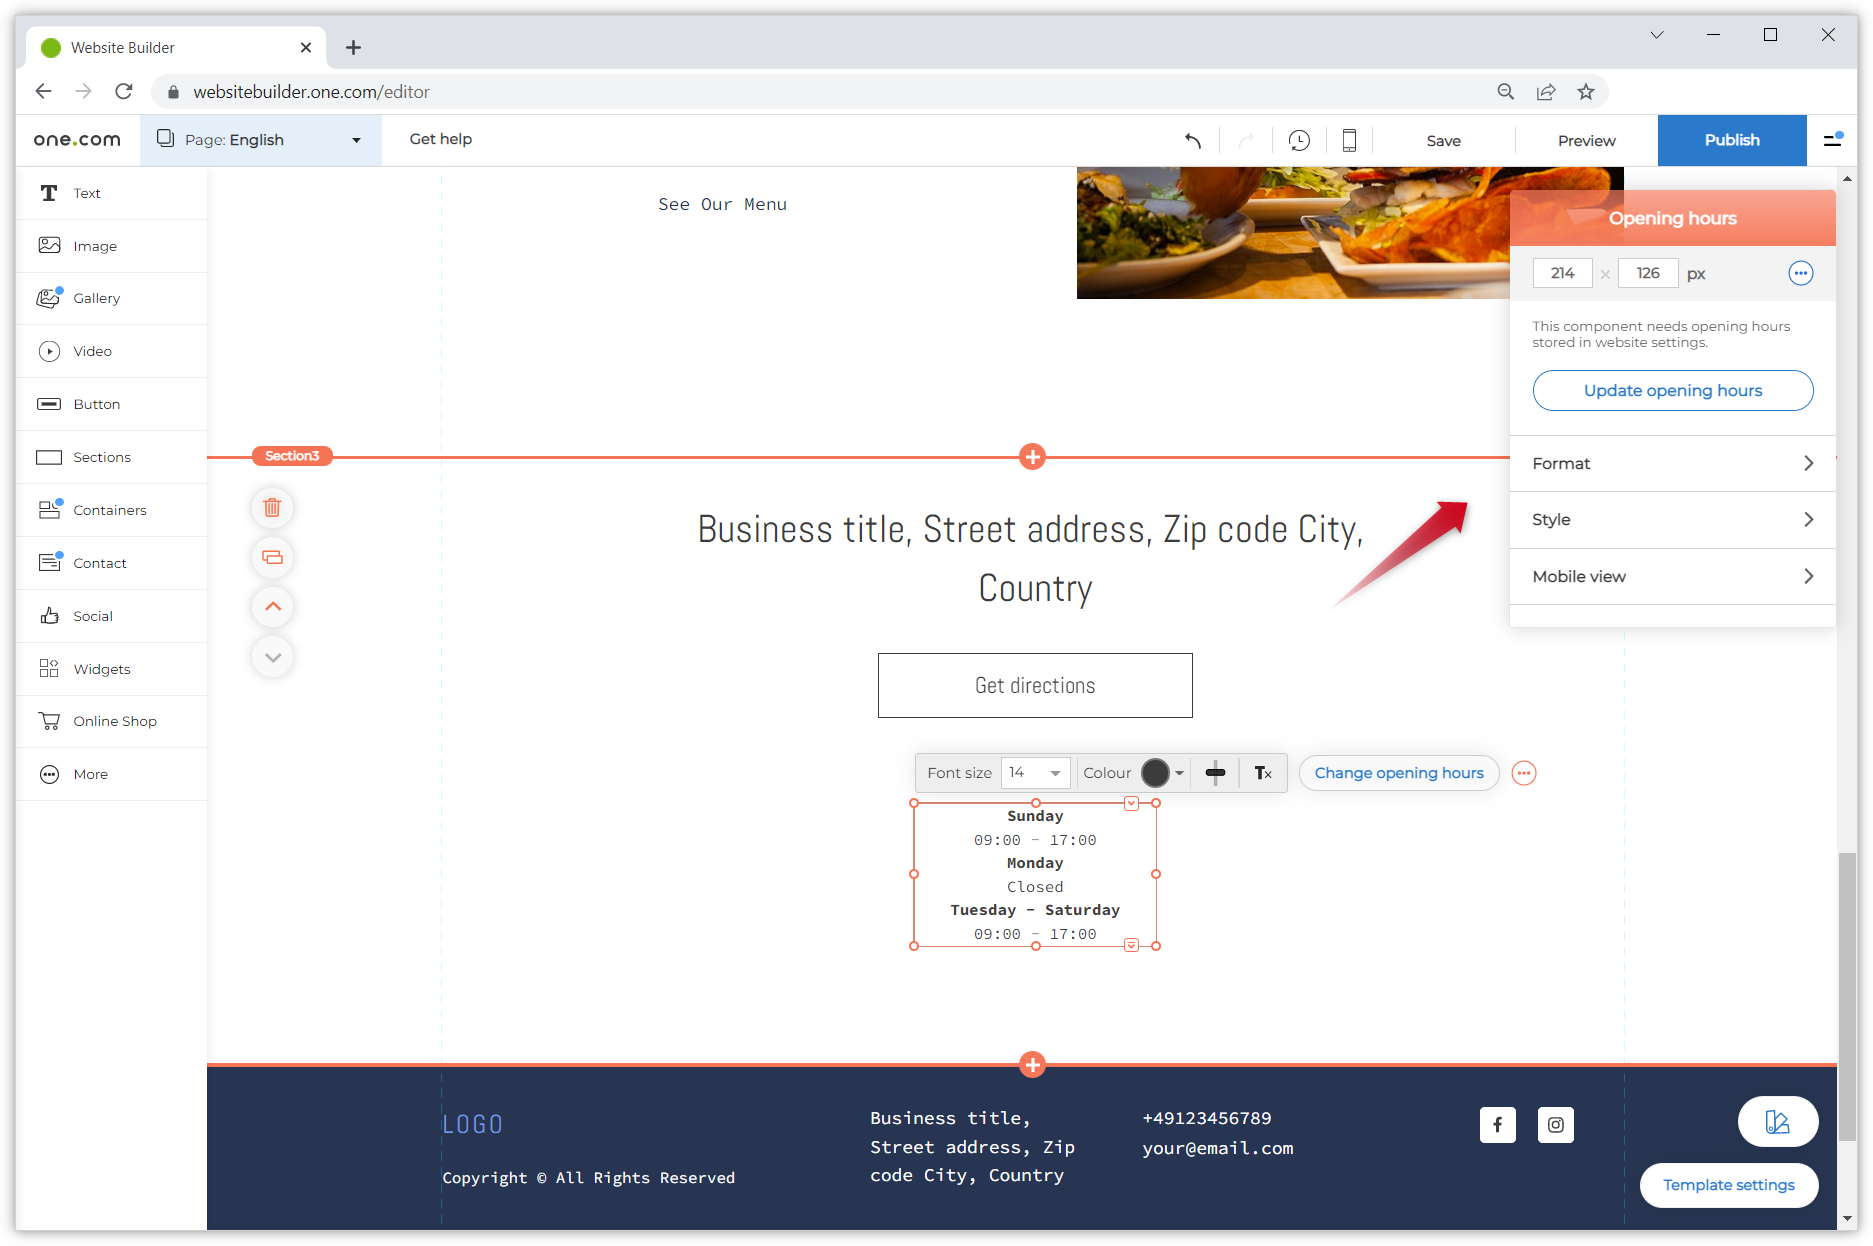
Task: Select Online Shop in sidebar
Action: point(114,721)
